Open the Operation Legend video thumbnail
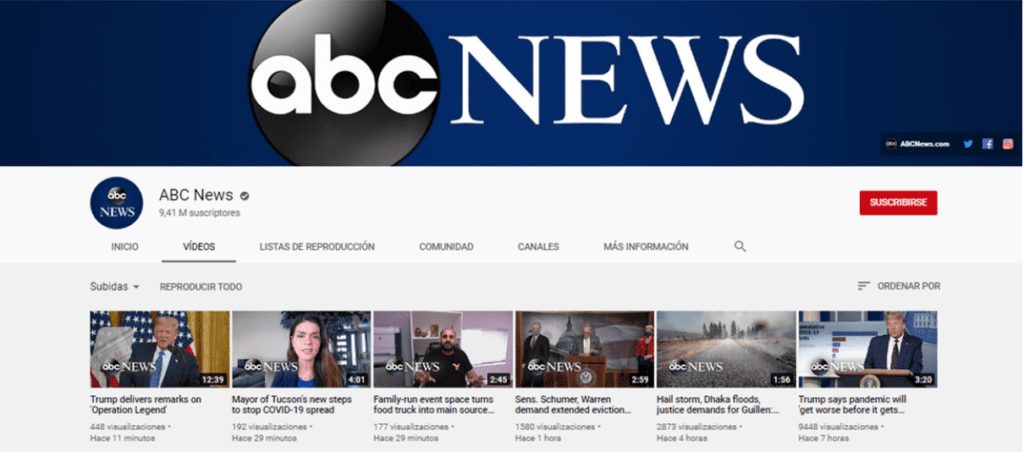This screenshot has width=1024, height=457. (x=160, y=349)
